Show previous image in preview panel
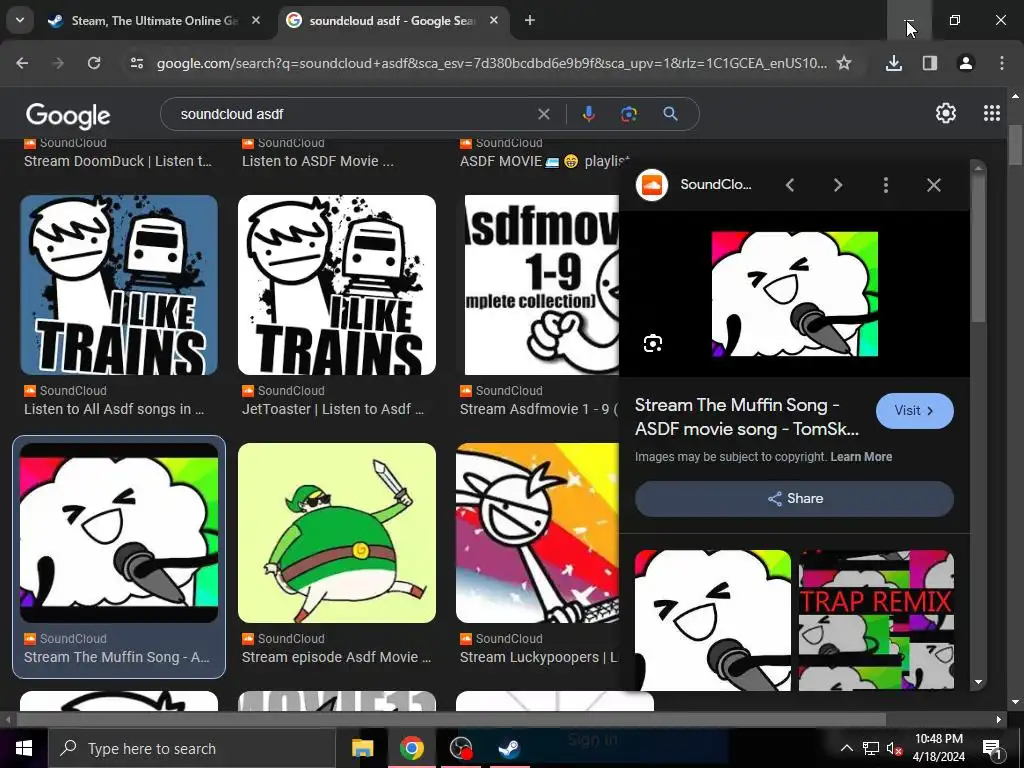The image size is (1024, 768). [x=790, y=185]
